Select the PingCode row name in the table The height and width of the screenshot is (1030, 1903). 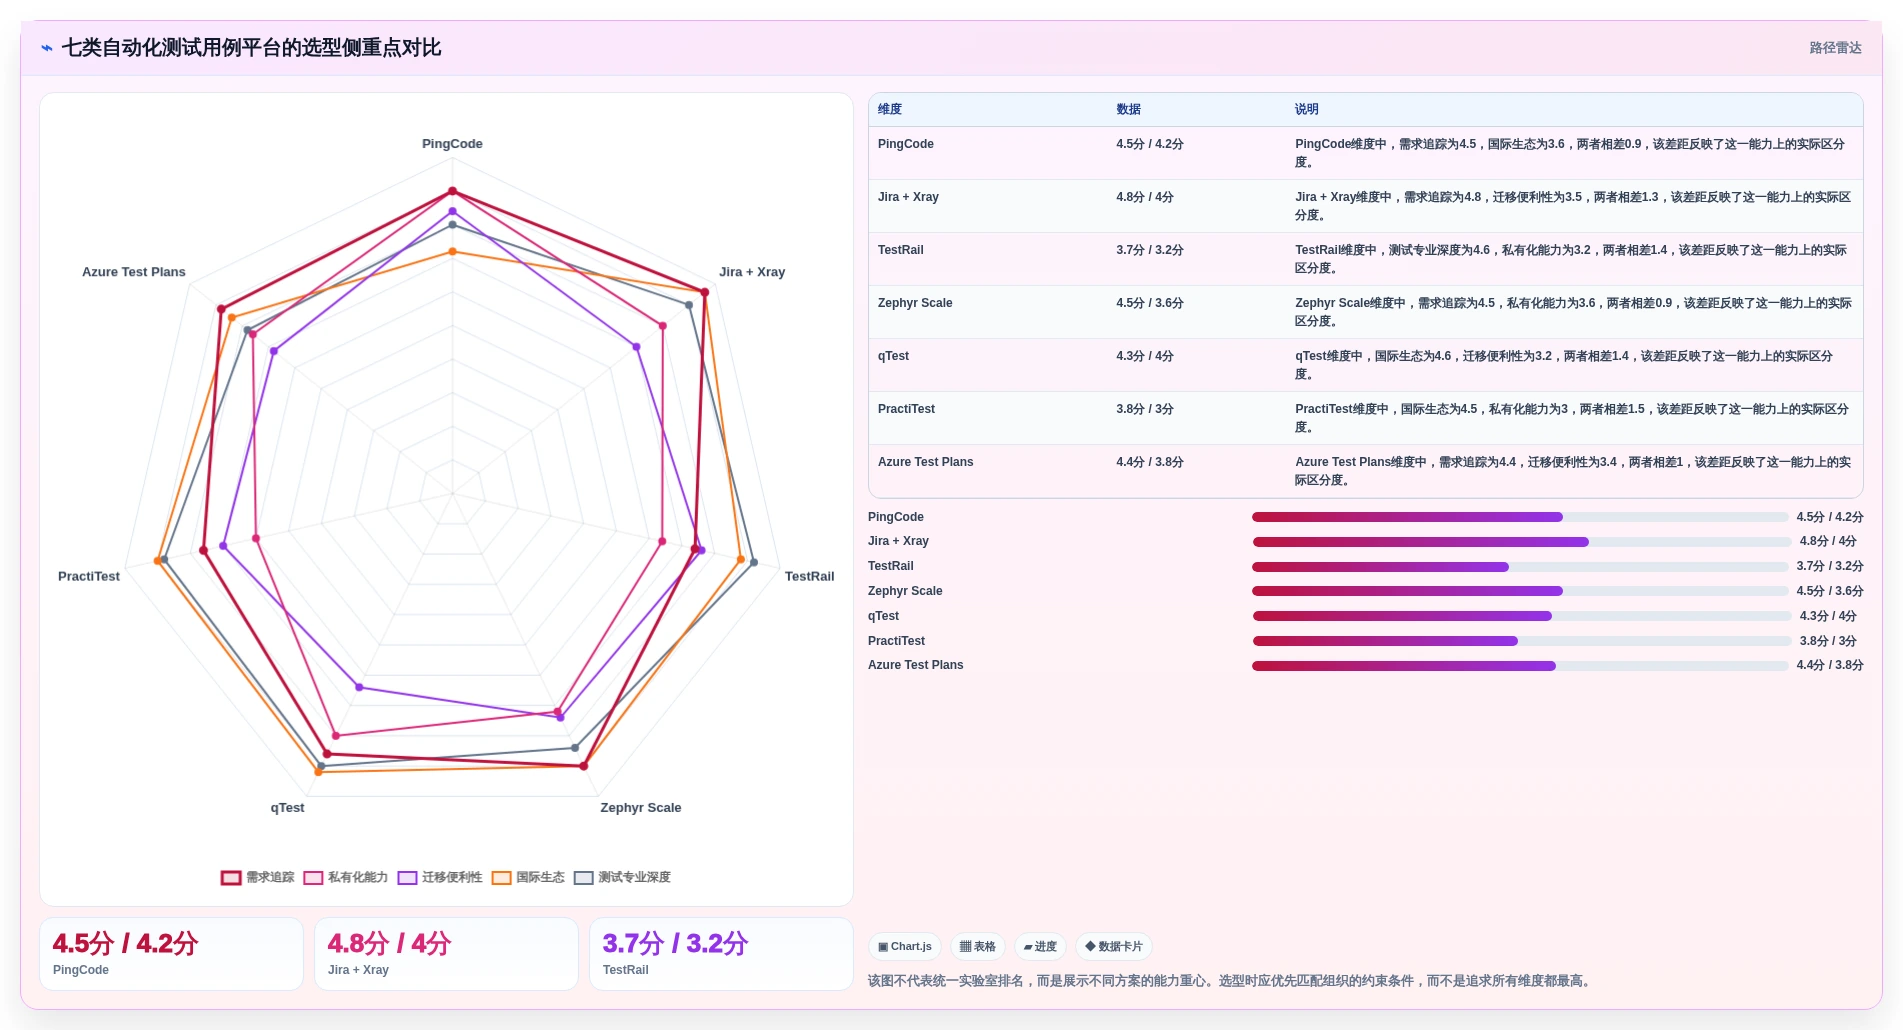coord(906,144)
